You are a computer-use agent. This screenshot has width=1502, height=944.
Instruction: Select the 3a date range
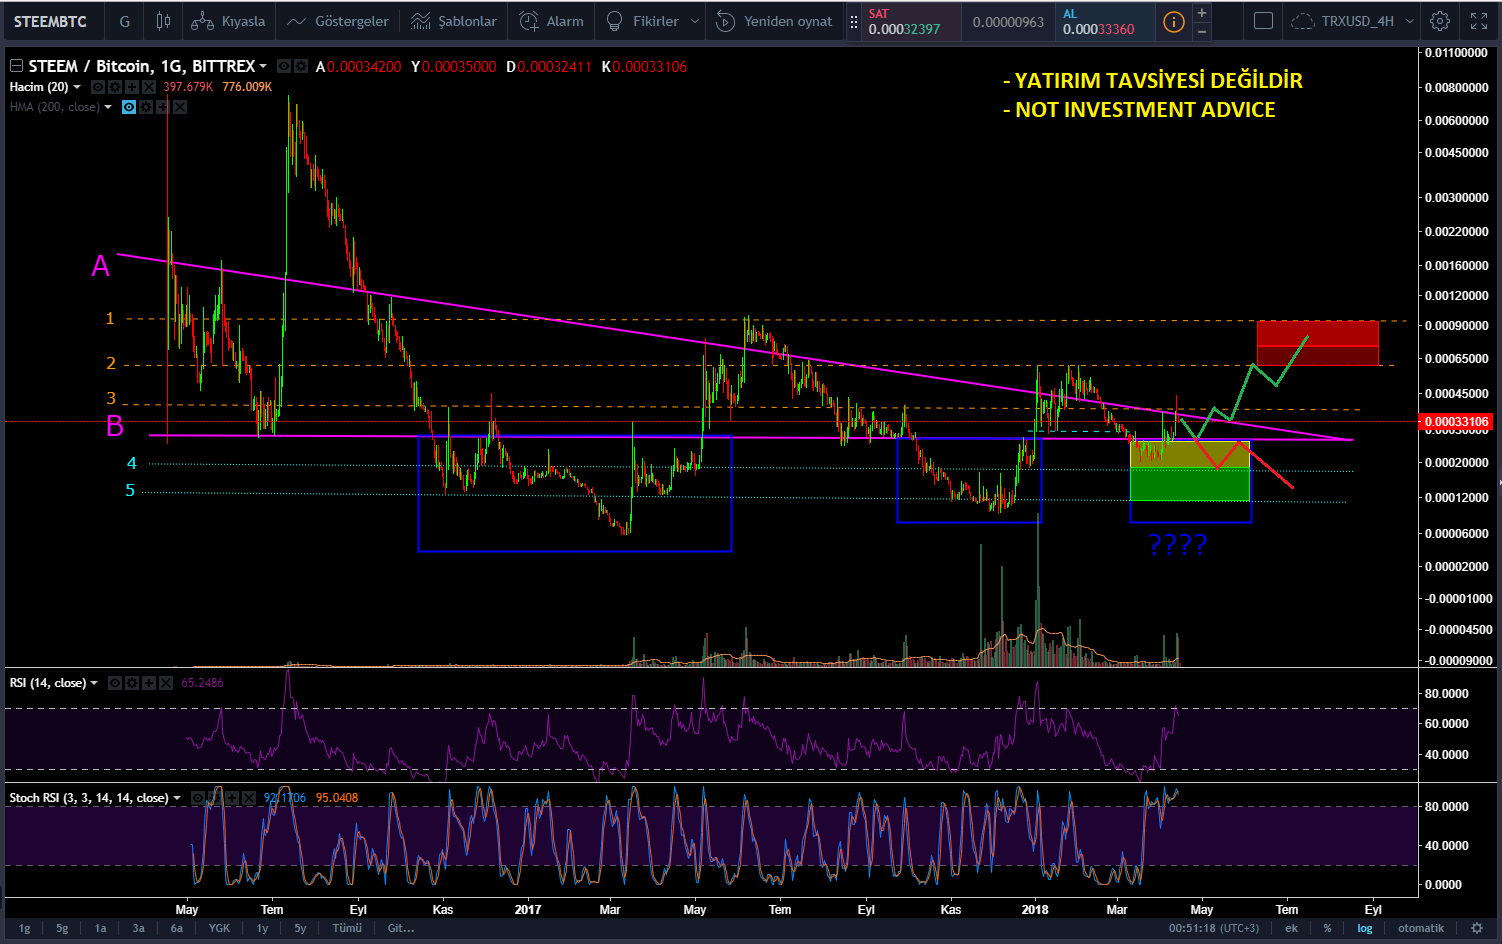pos(138,928)
